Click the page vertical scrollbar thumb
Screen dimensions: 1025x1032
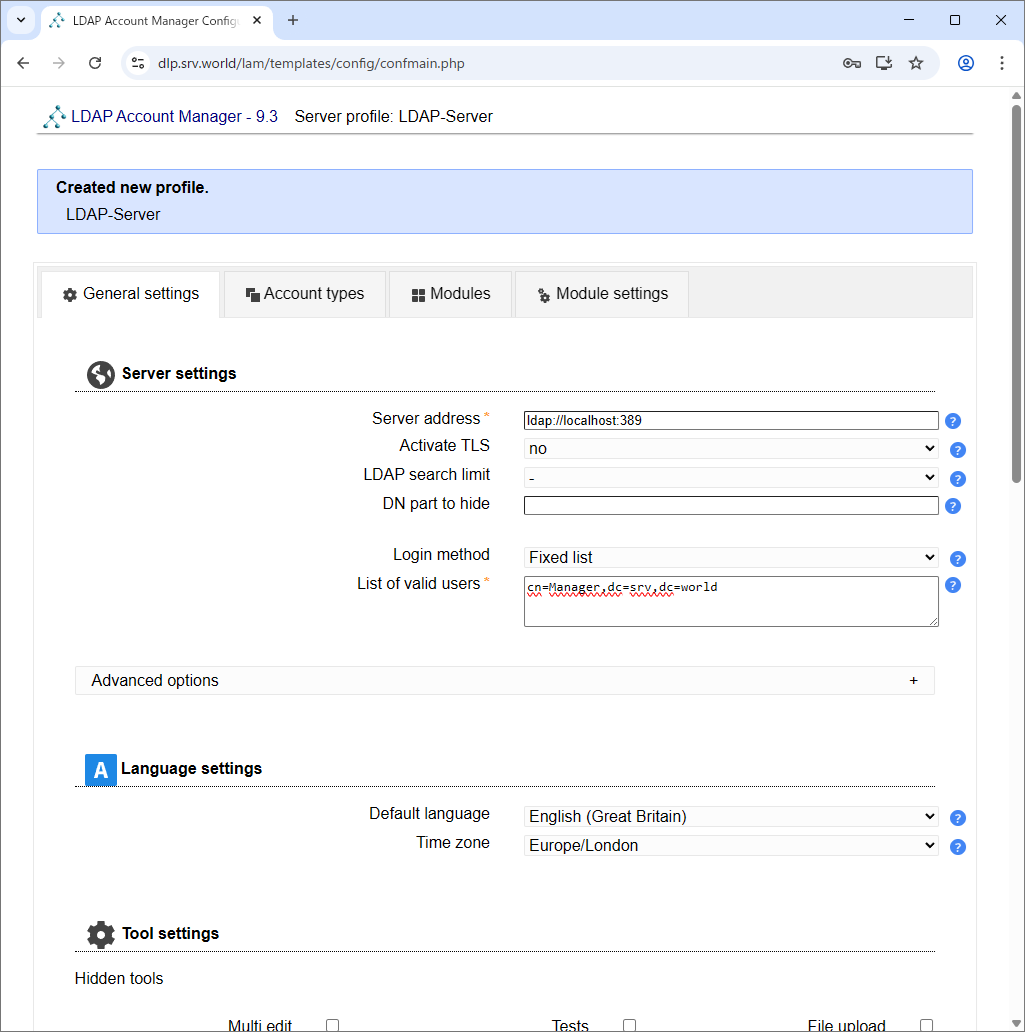point(1016,294)
